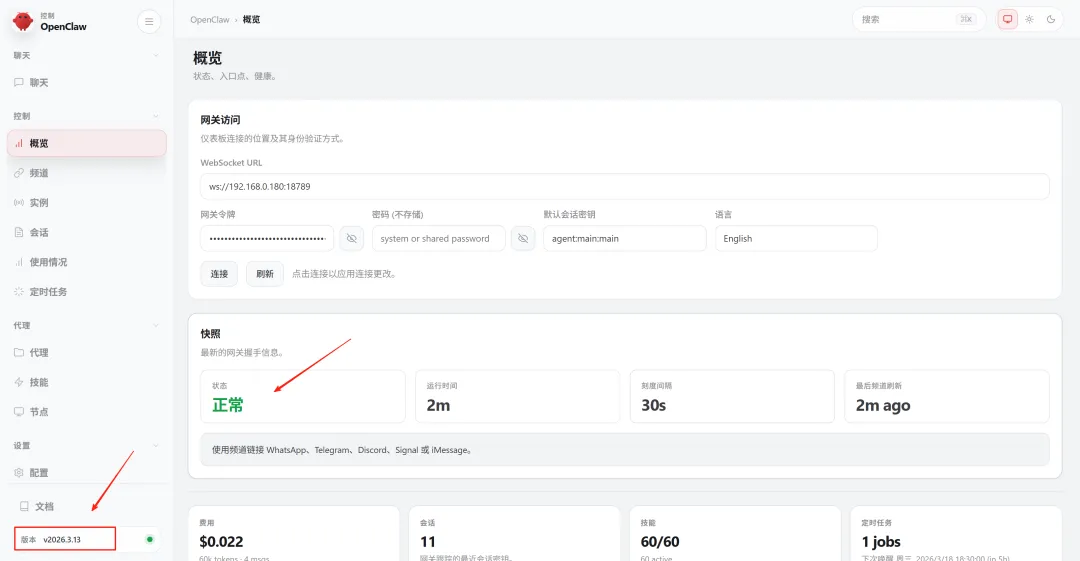Go to 会话 sessions page
Image resolution: width=1080 pixels, height=561 pixels.
(x=87, y=232)
